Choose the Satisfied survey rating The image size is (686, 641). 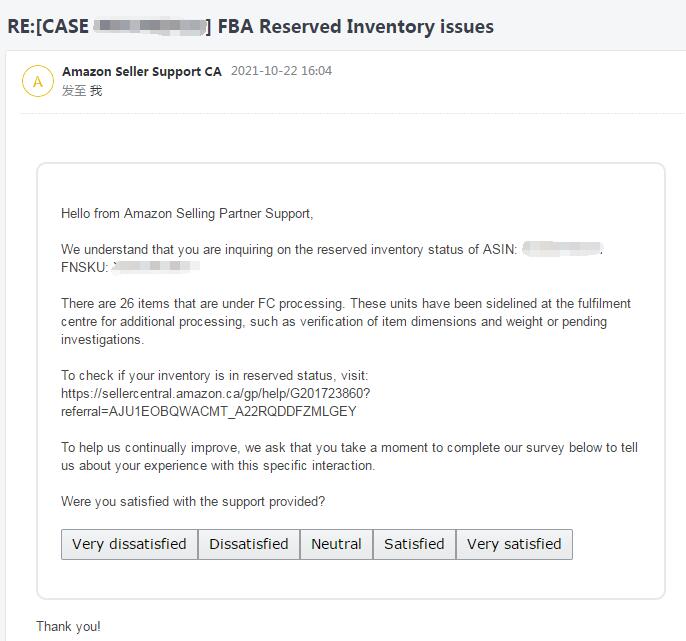coord(414,544)
